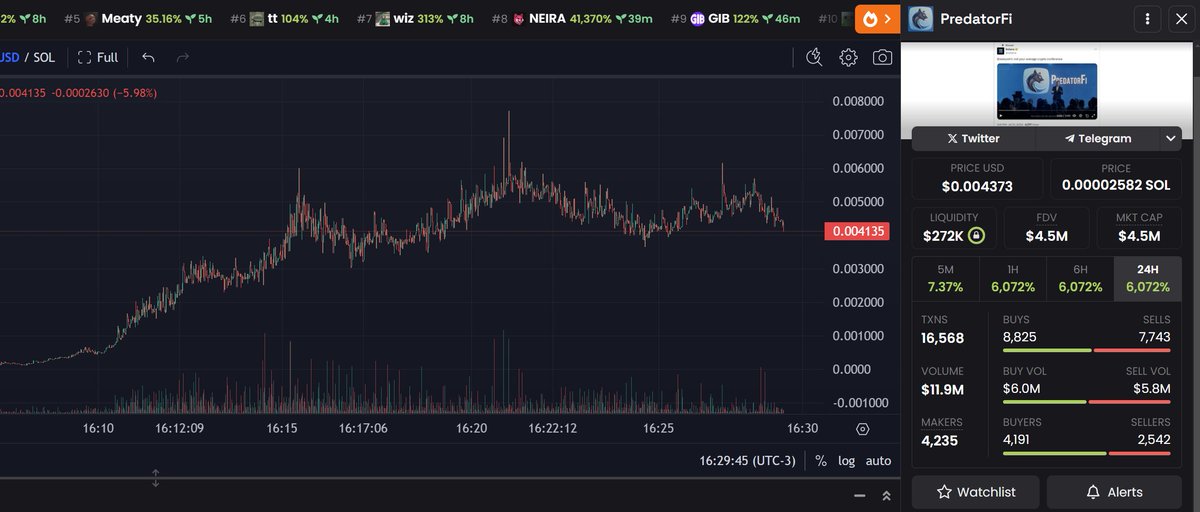Toggle auto scale on the chart
Viewport: 1200px width, 512px height.
(x=878, y=461)
